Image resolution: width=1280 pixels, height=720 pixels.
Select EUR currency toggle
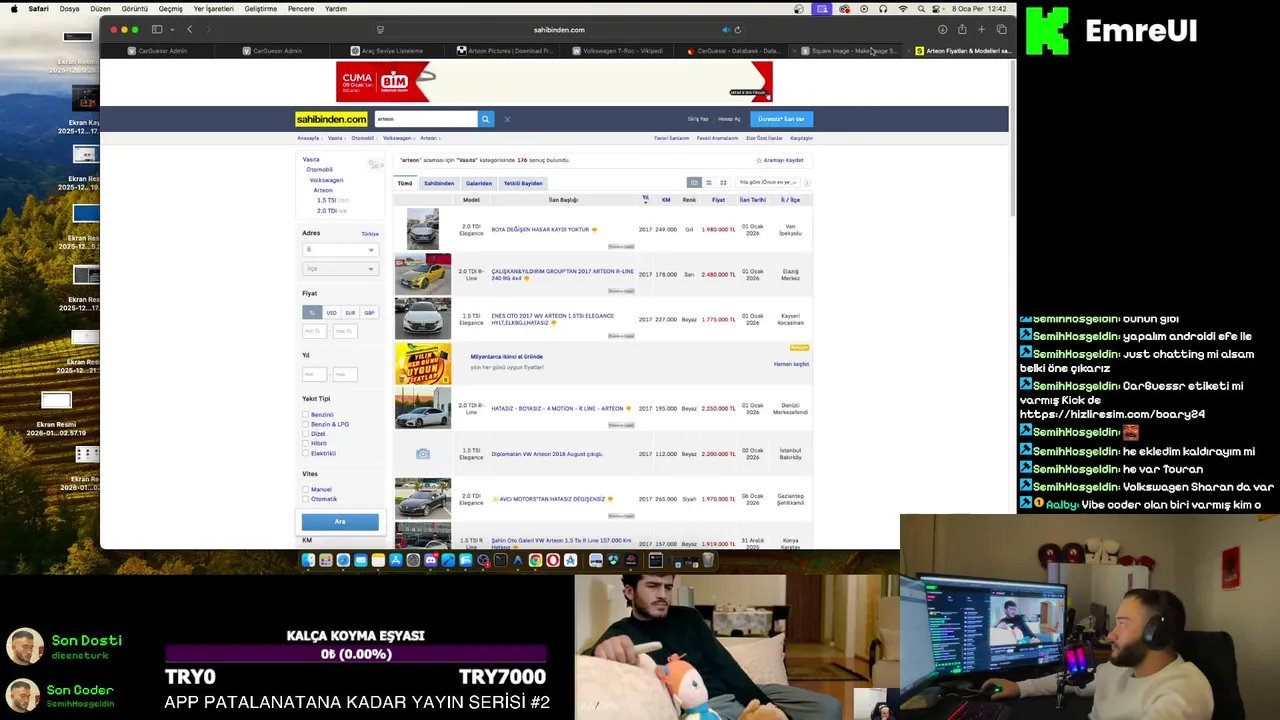350,312
